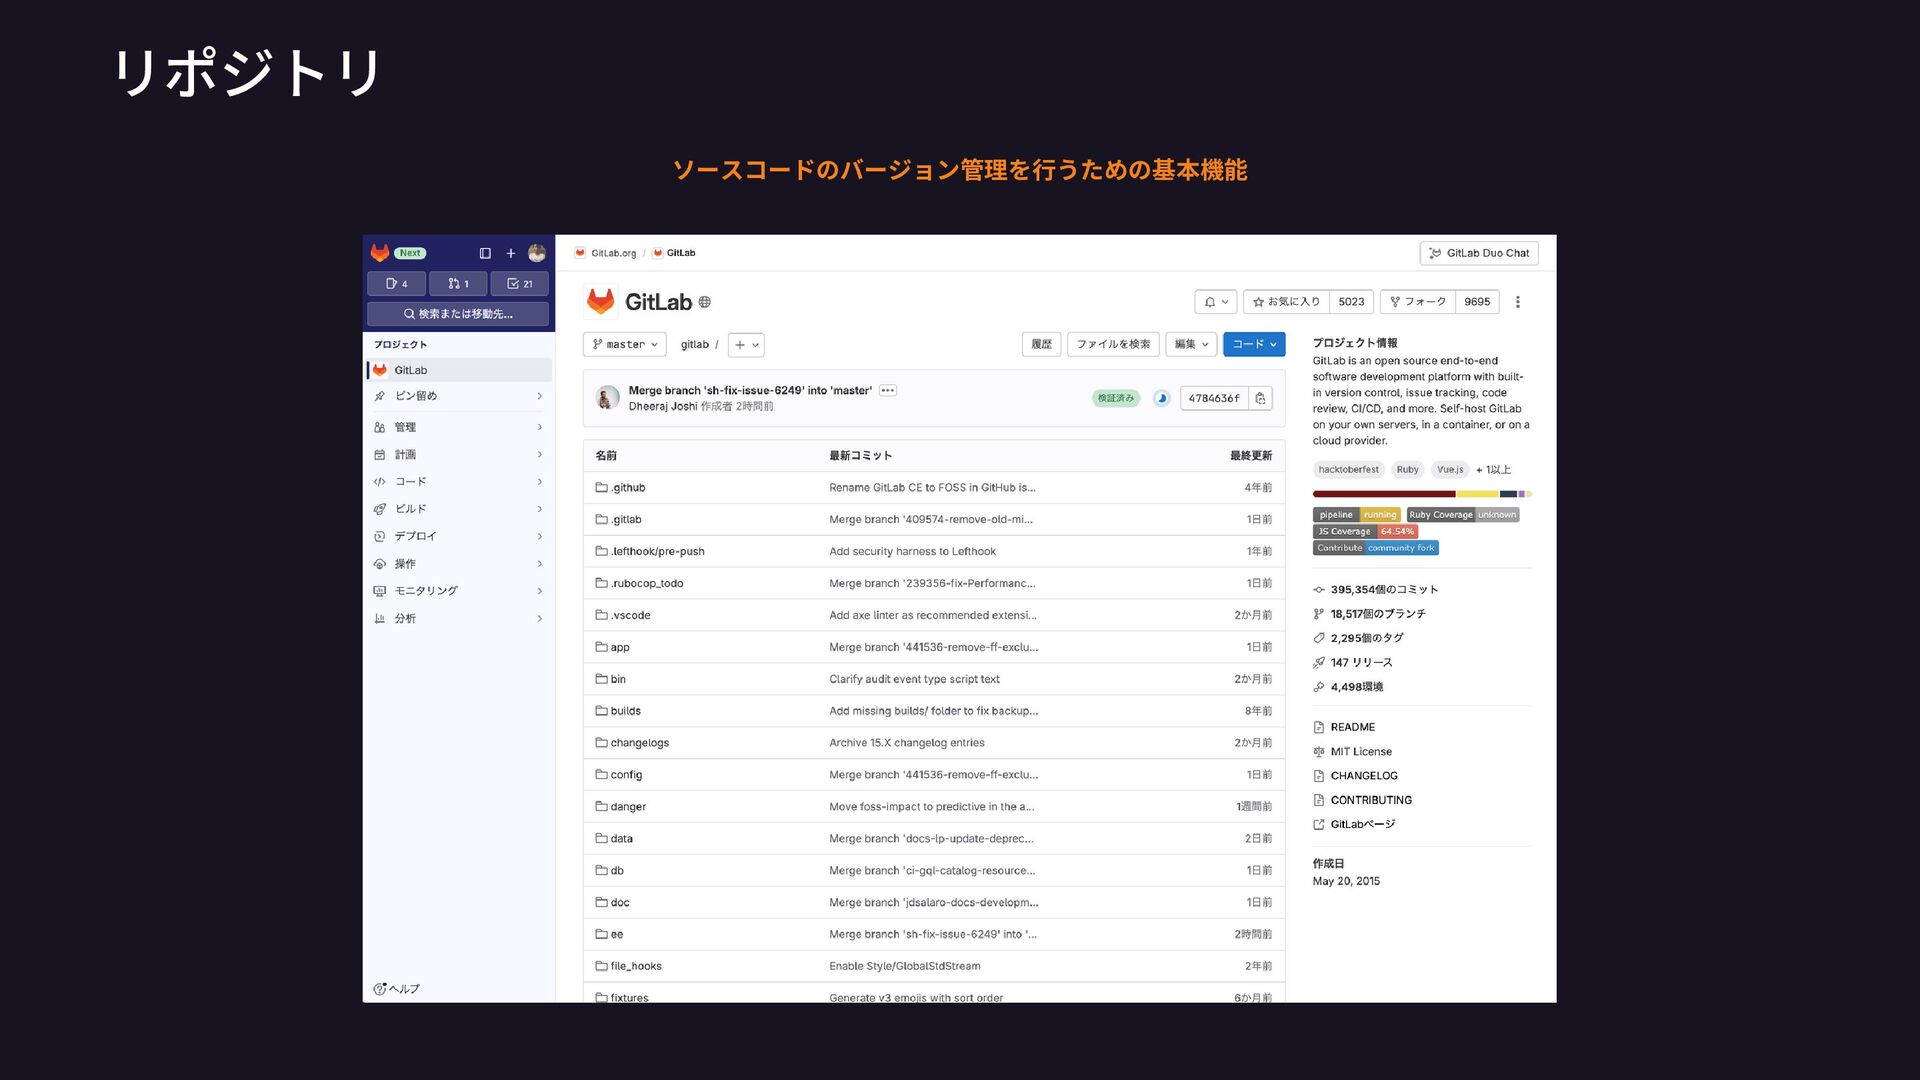The image size is (1920, 1080).
Task: Open the three-dot project actions menu
Action: coord(1517,302)
